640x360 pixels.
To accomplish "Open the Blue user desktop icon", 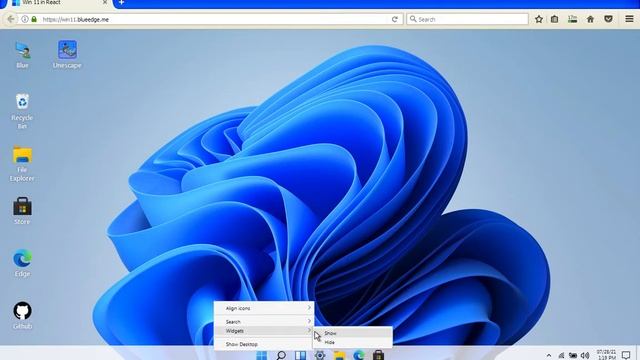I will 22,55.
